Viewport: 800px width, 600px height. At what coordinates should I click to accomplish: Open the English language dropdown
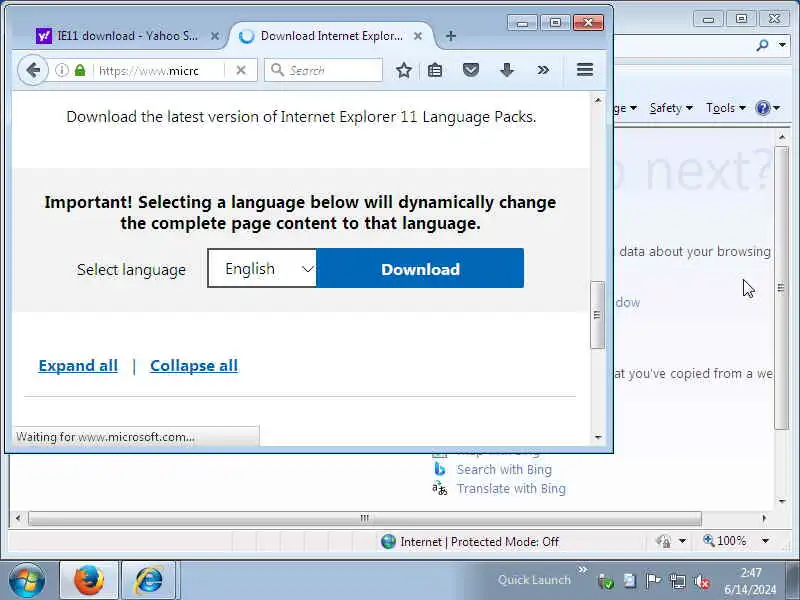tap(262, 268)
